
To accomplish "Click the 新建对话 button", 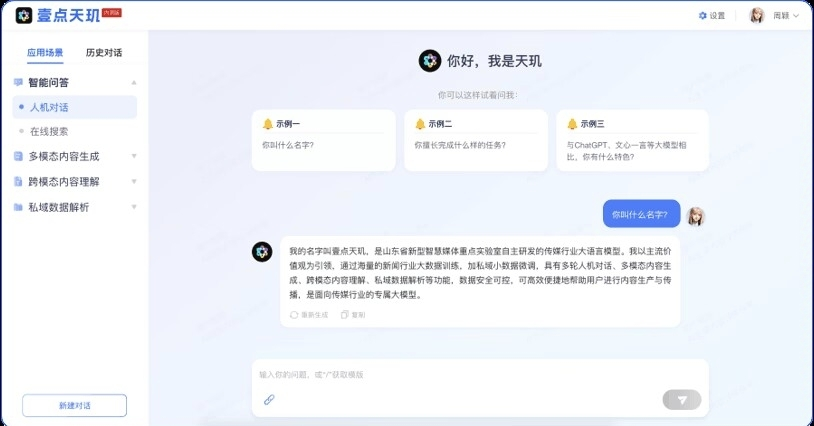I will pyautogui.click(x=74, y=405).
